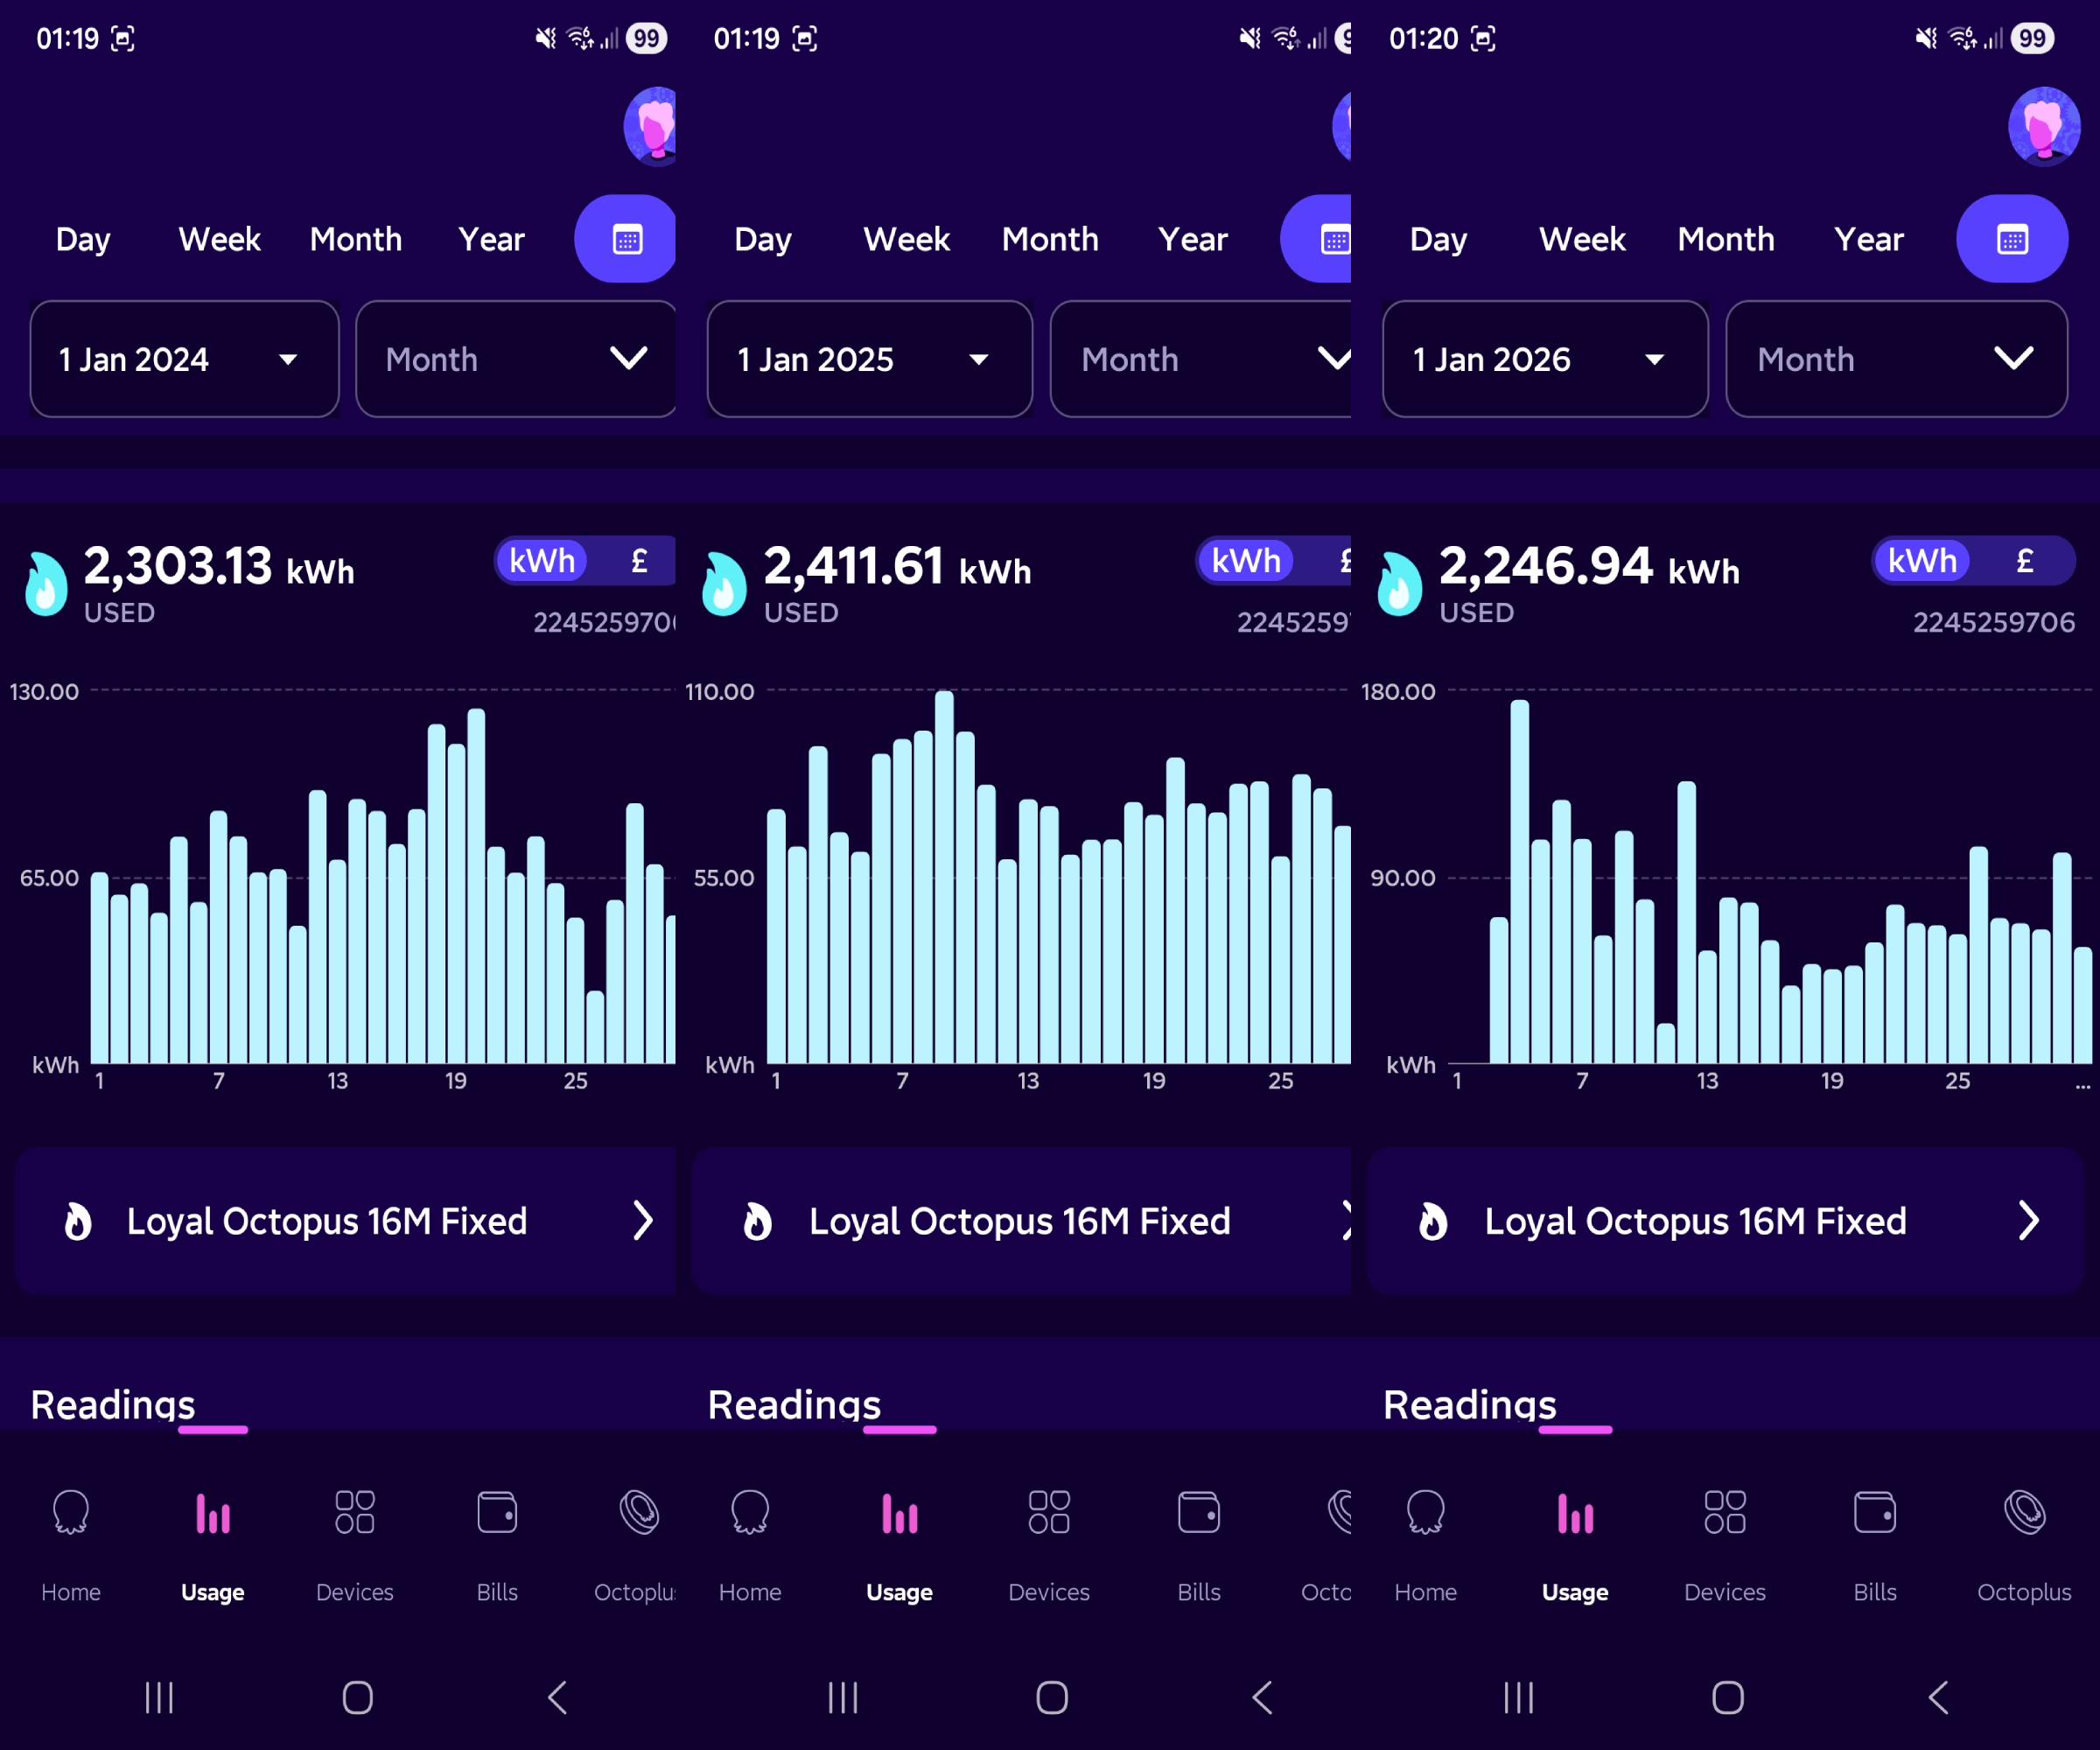Viewport: 2100px width, 1750px height.
Task: Tap the Android back navigation arrow
Action: click(556, 1697)
